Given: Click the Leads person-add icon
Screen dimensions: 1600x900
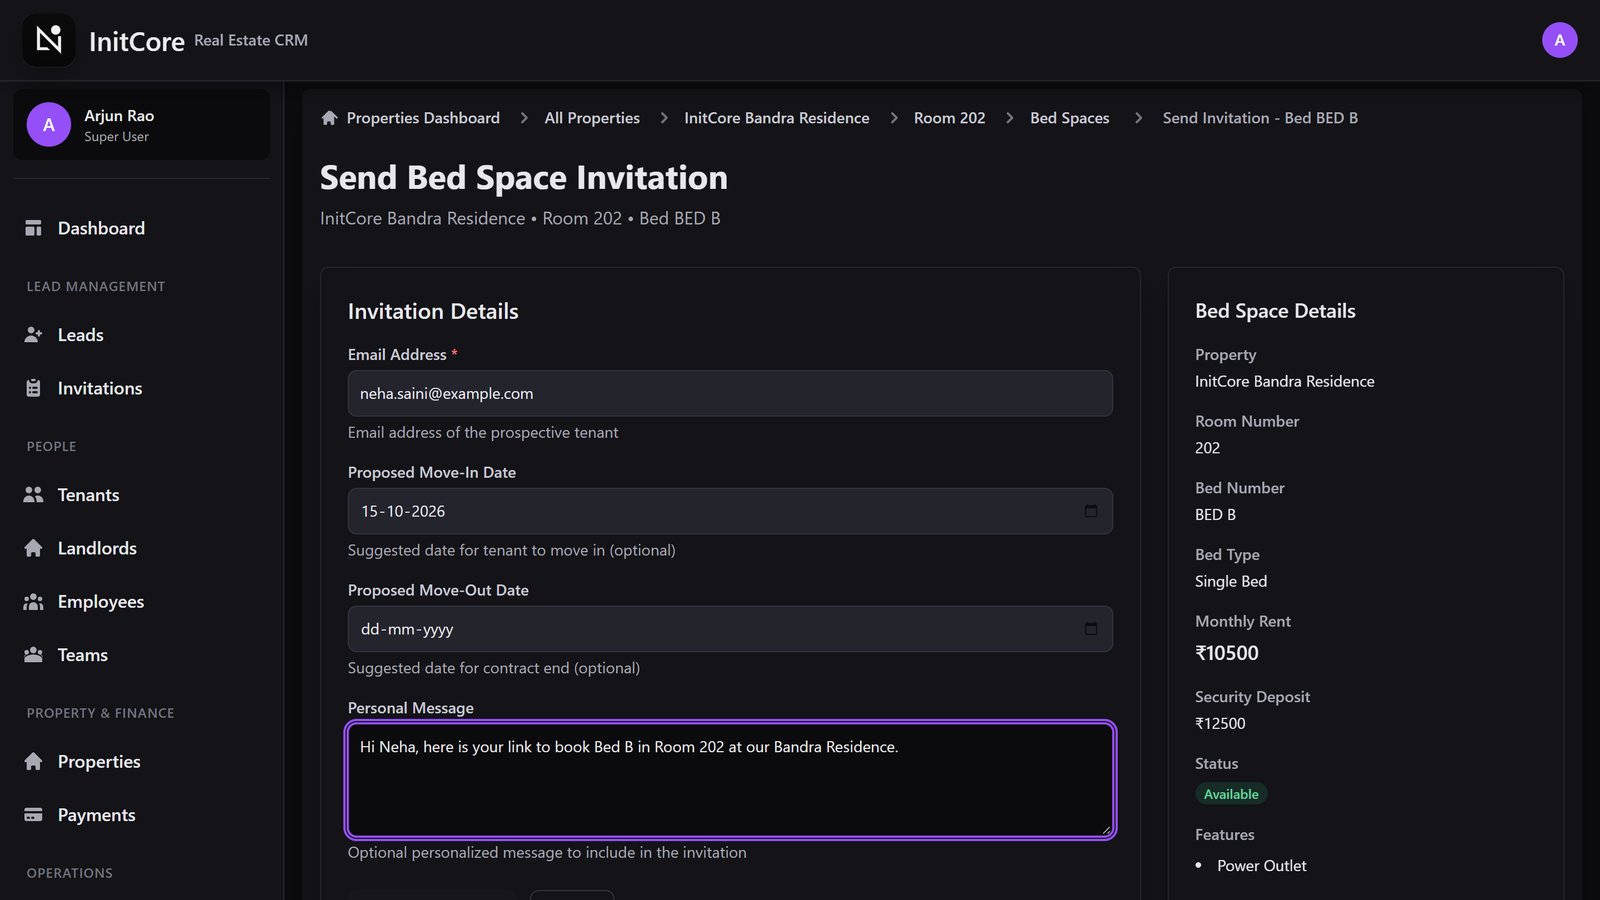Looking at the screenshot, I should pos(33,335).
